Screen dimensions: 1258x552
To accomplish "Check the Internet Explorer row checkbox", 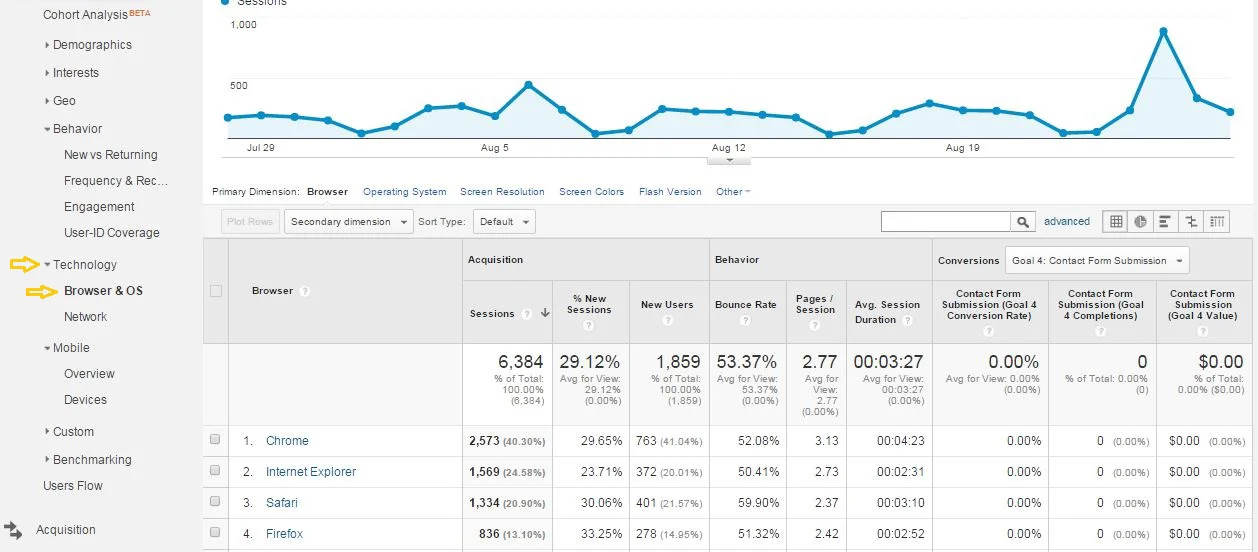I will 215,471.
